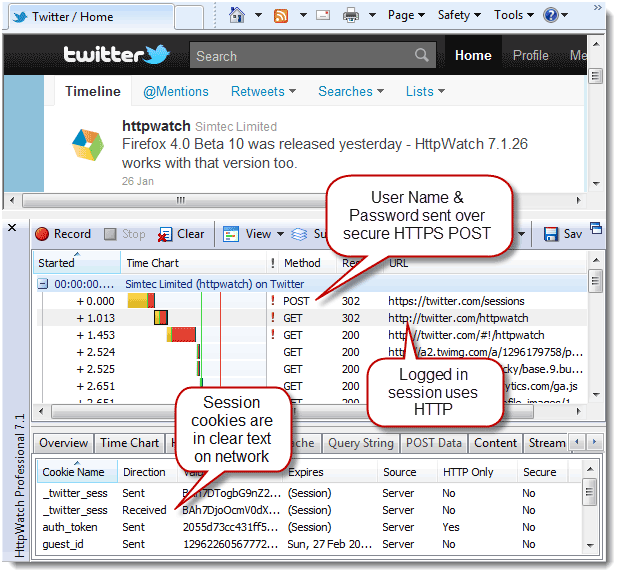Viewport: 623px width, 579px height.
Task: Open the @Mentions link on Twitter
Action: pyautogui.click(x=176, y=91)
